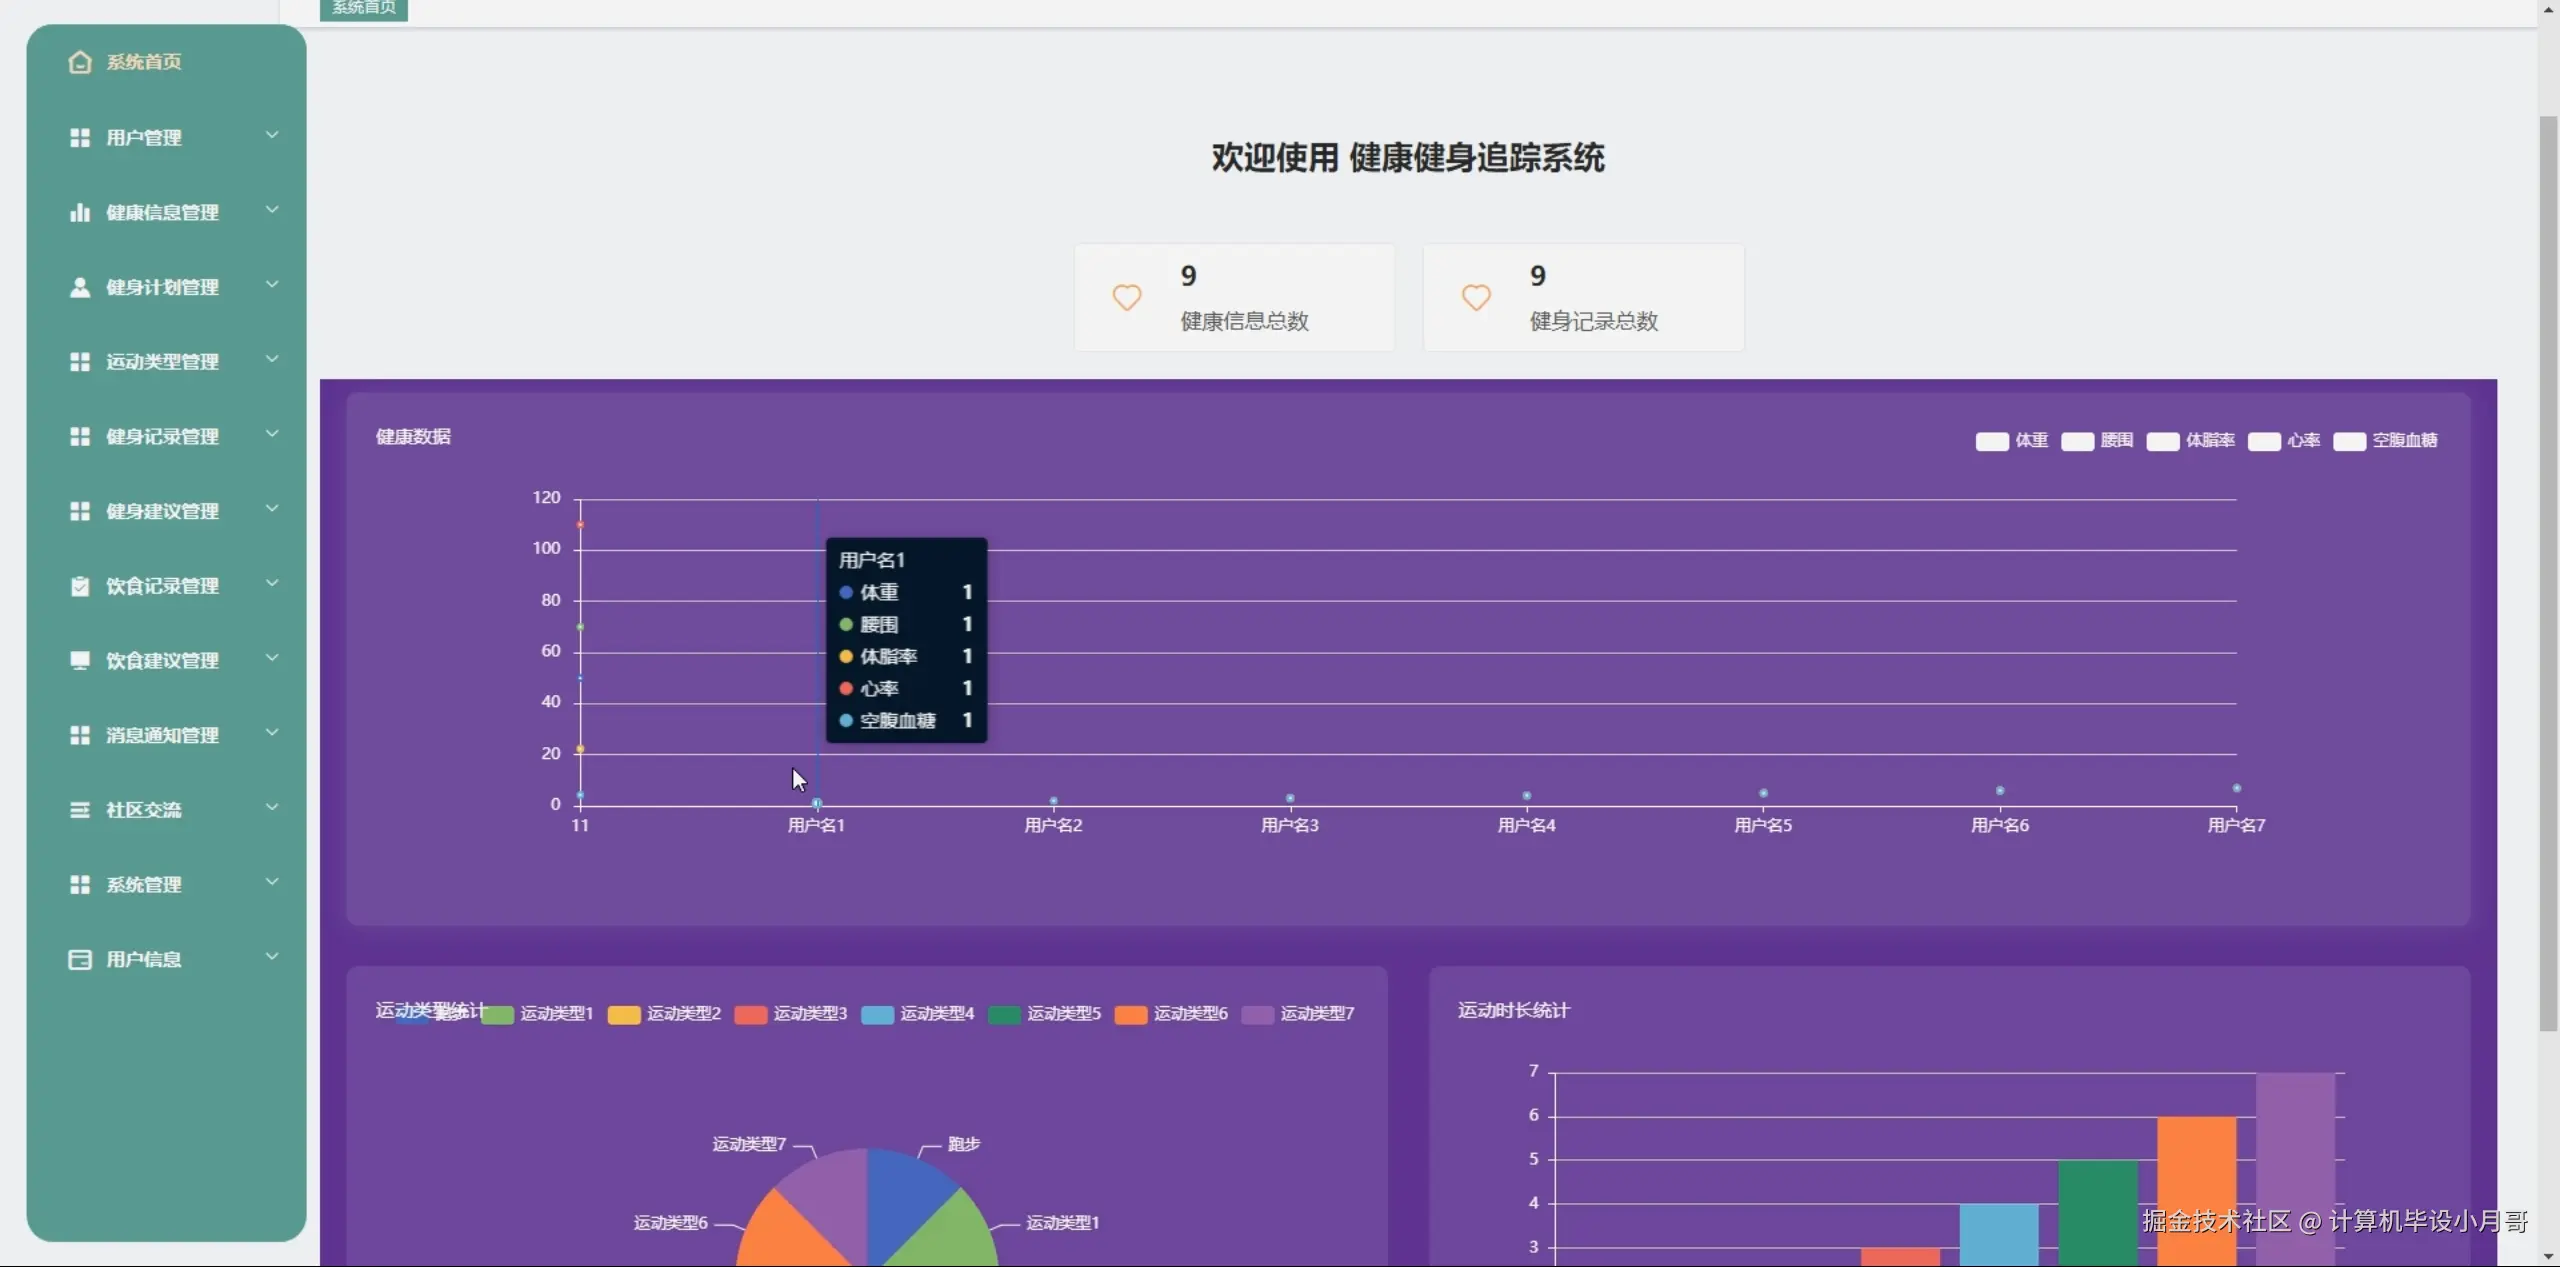The image size is (2560, 1267).
Task: Expand 系统管理 submenu arrow
Action: coord(272,882)
